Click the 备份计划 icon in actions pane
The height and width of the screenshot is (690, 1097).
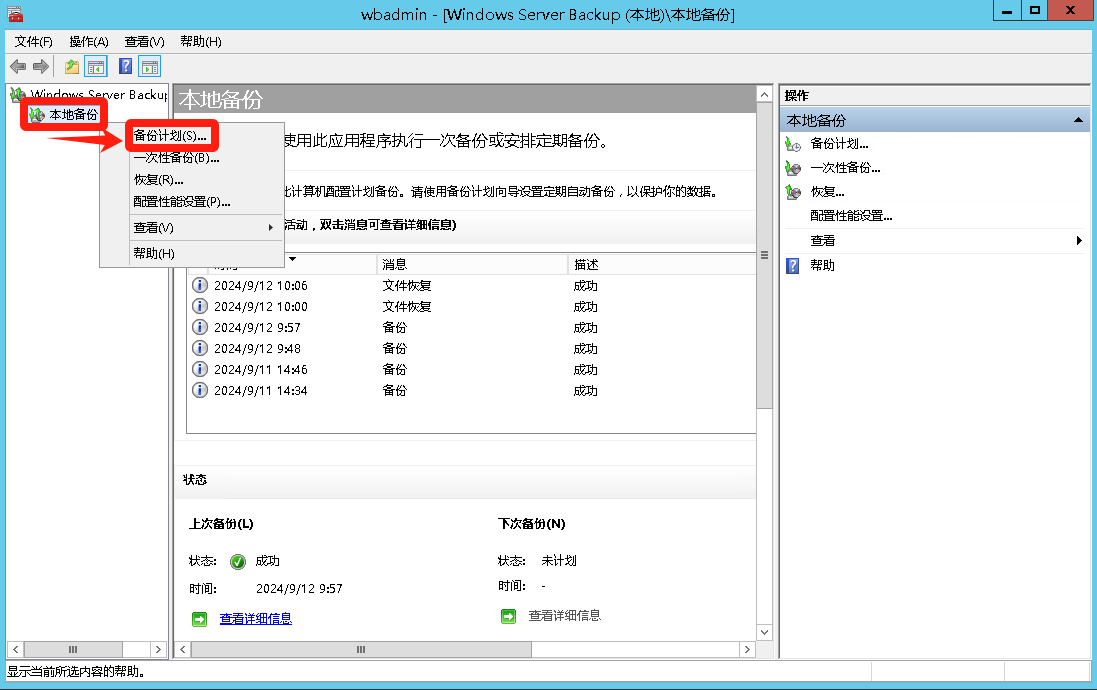[x=793, y=144]
